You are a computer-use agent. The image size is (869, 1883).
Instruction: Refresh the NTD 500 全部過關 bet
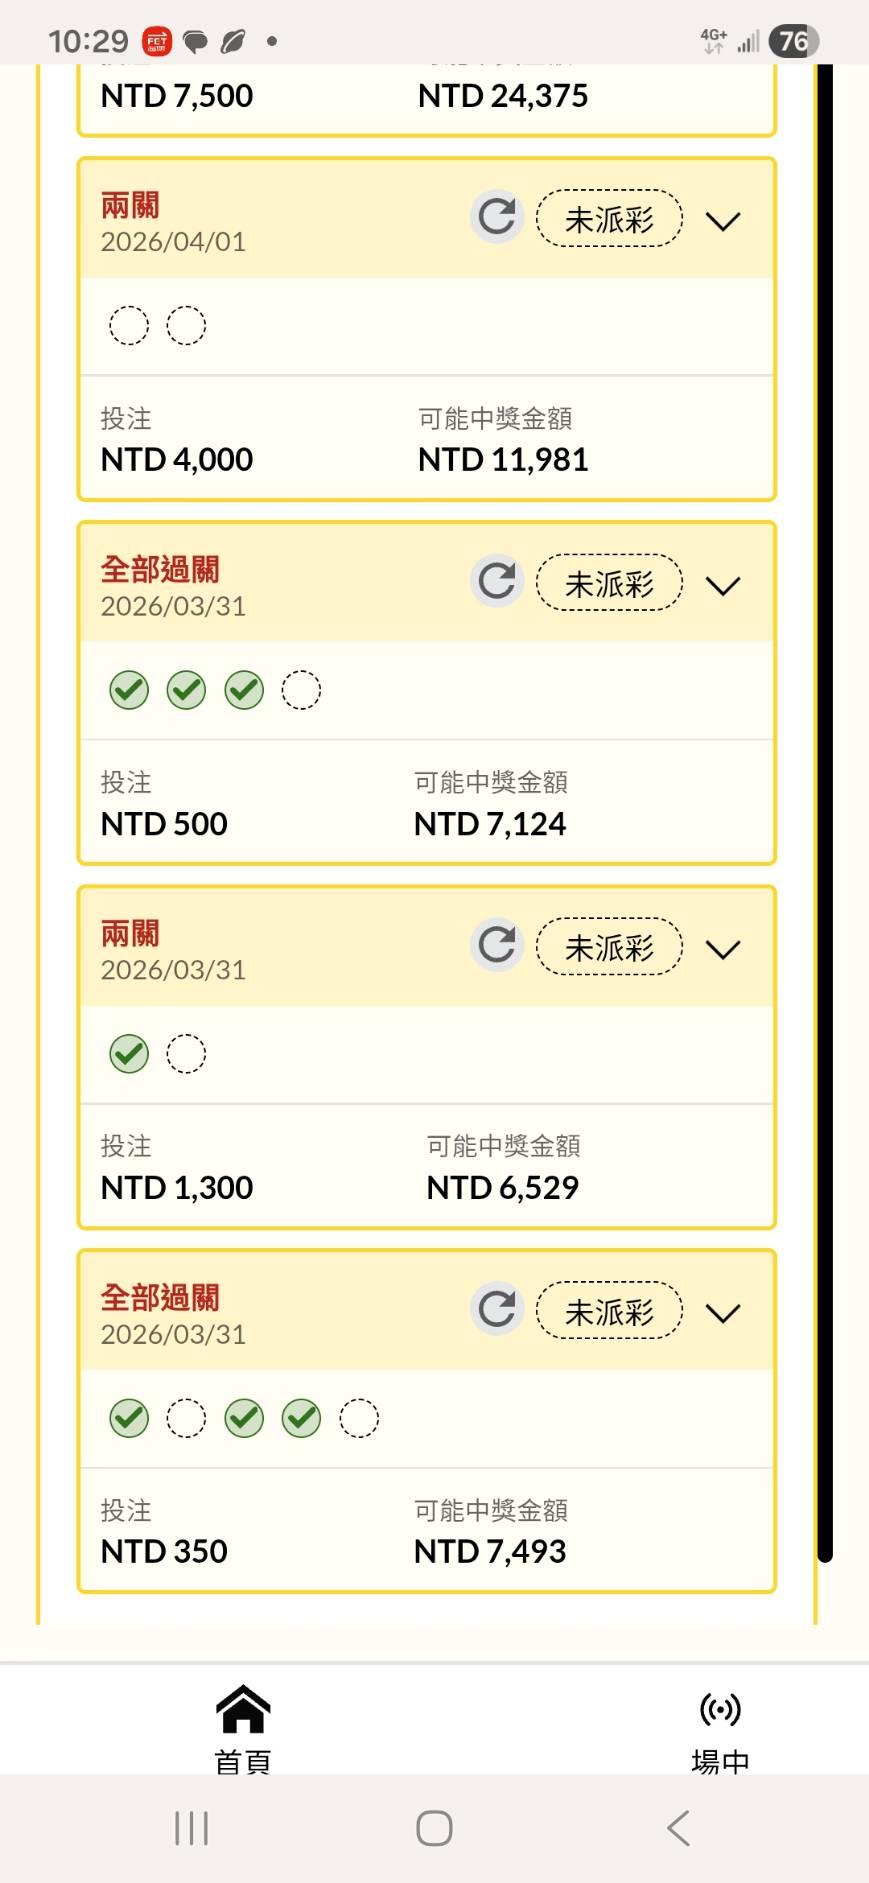click(x=497, y=581)
